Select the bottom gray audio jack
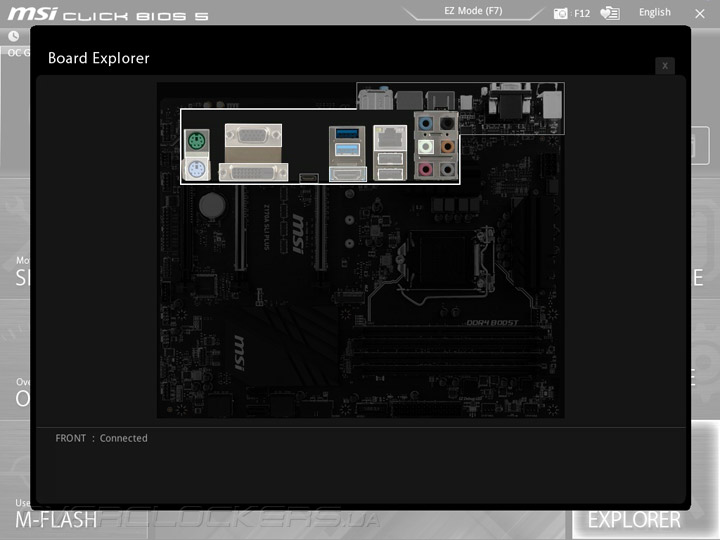This screenshot has height=540, width=720. pyautogui.click(x=447, y=169)
